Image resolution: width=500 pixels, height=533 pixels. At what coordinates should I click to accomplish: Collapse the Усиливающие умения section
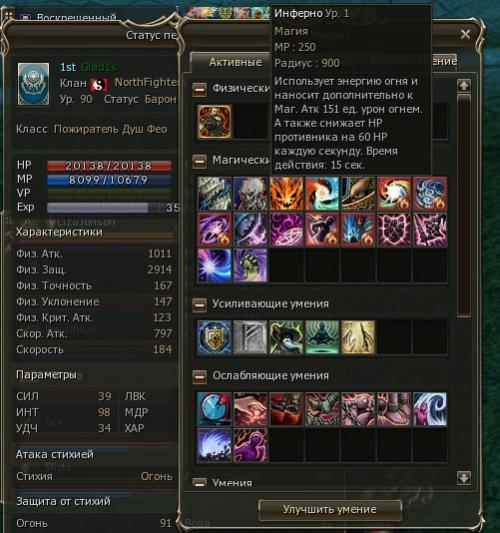tap(200, 305)
